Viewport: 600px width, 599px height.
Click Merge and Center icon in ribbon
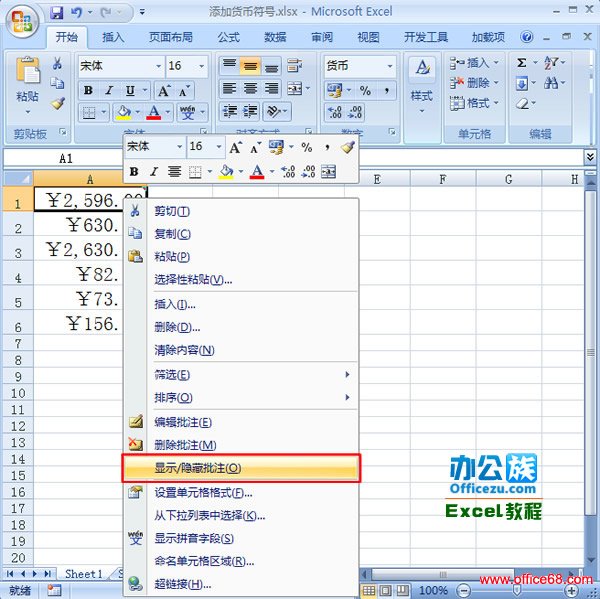point(295,89)
